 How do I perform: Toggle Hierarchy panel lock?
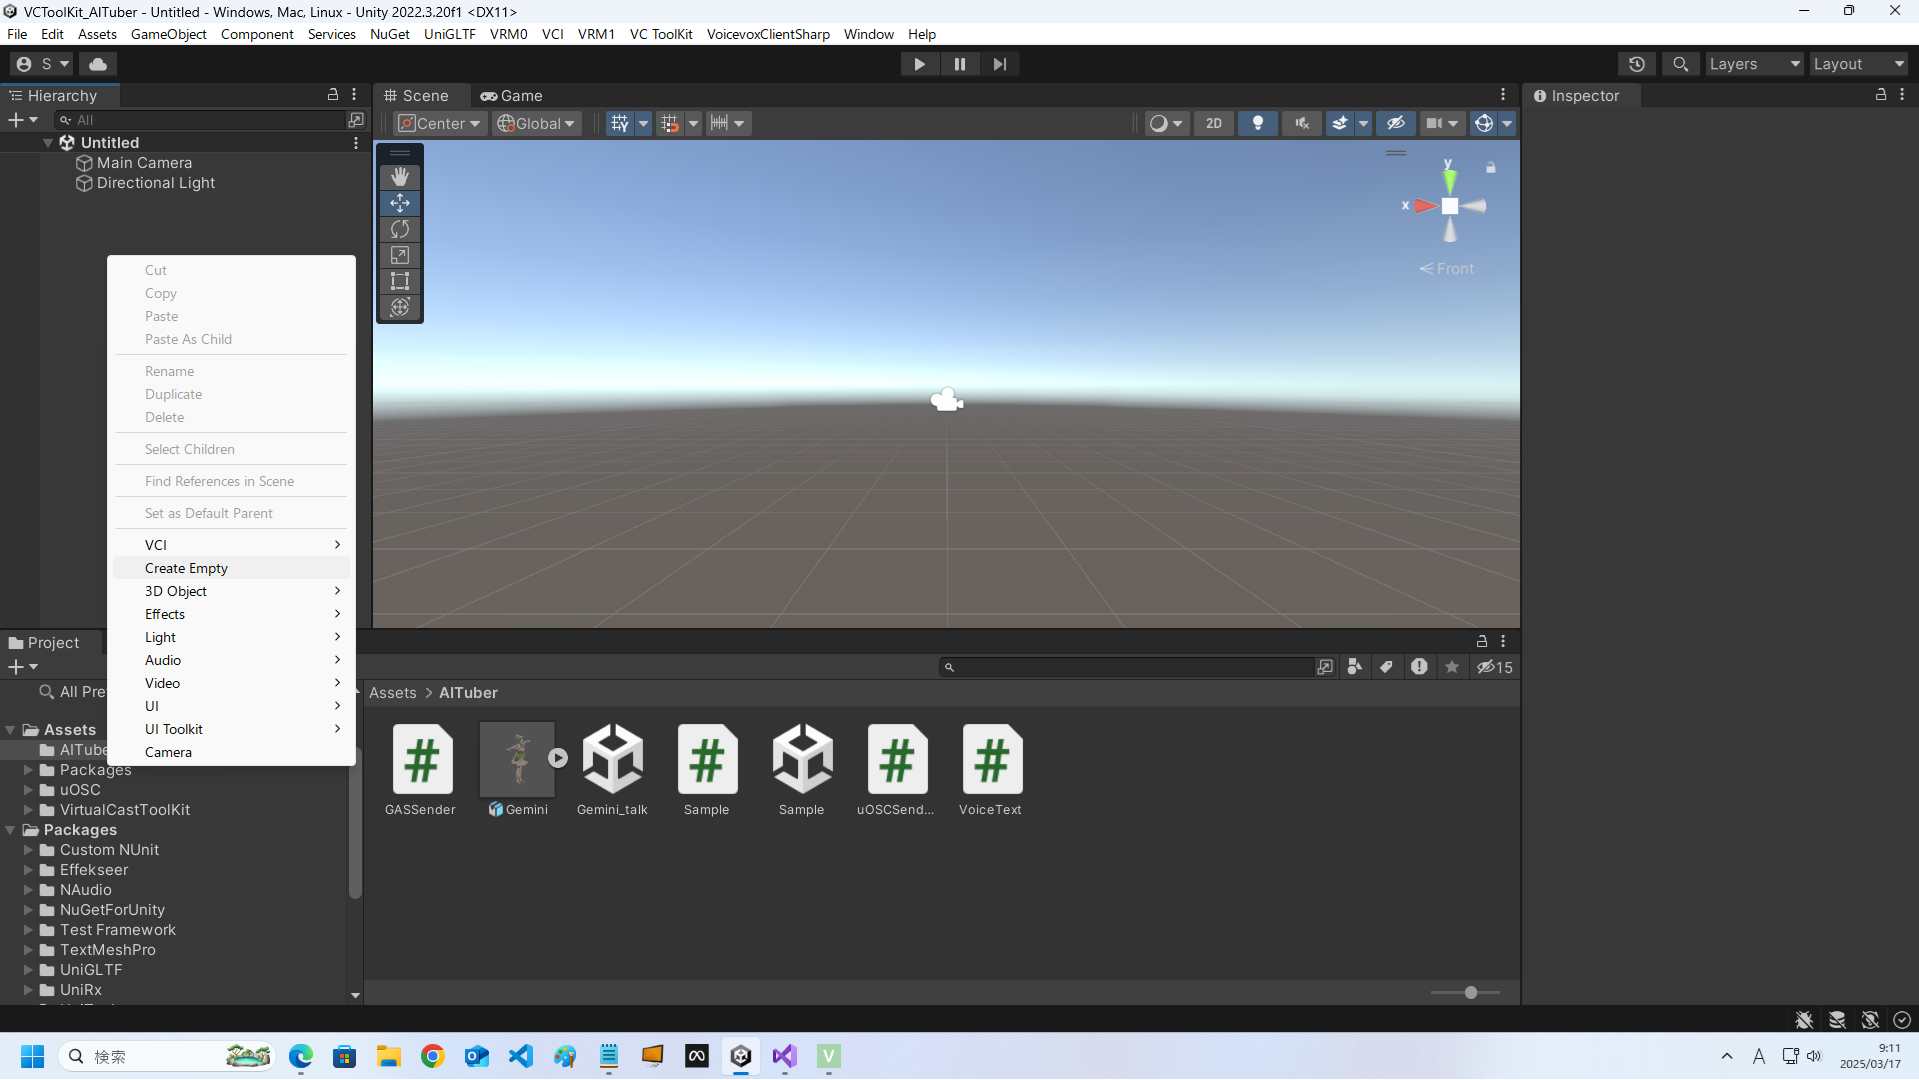pos(333,95)
